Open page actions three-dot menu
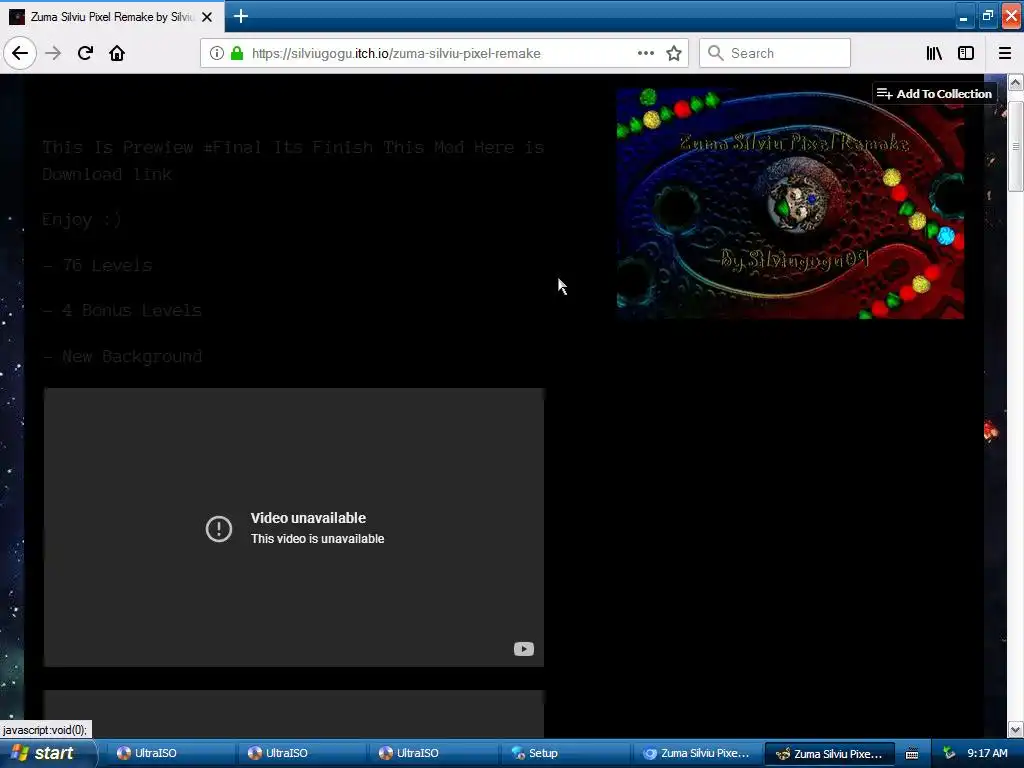Screen dimensions: 1024x768 (645, 53)
